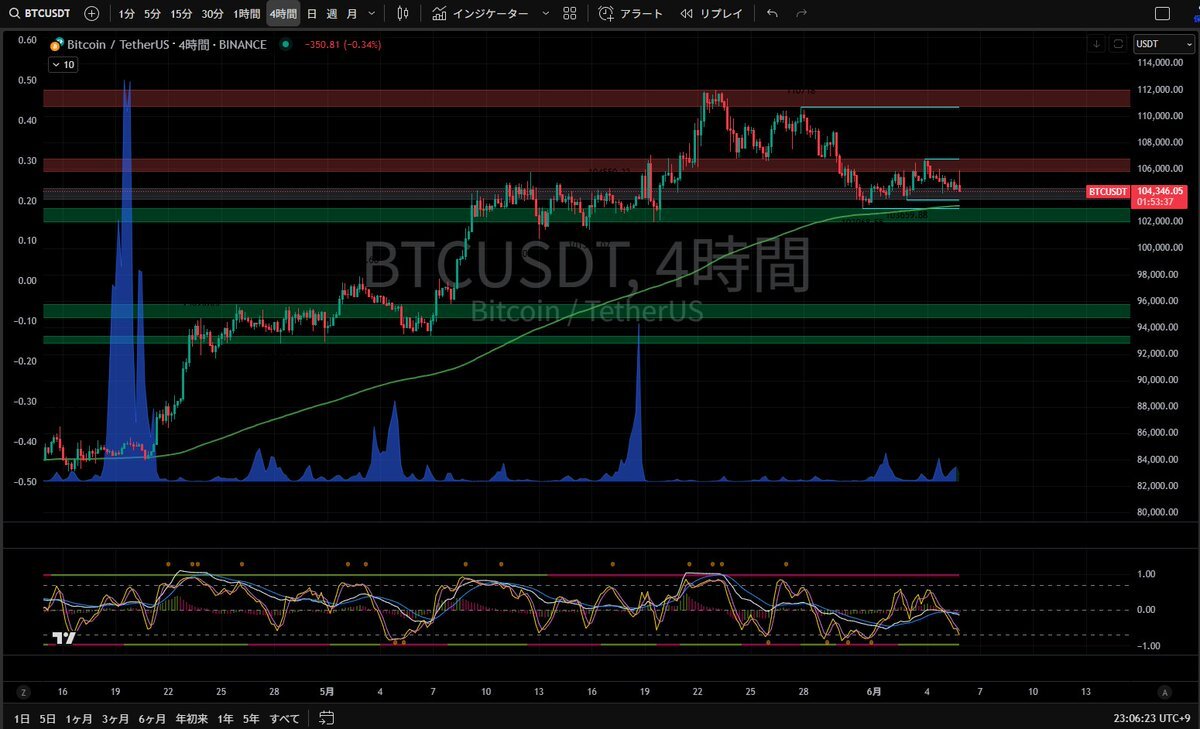Open the layout setup square icon

(x=1162, y=14)
